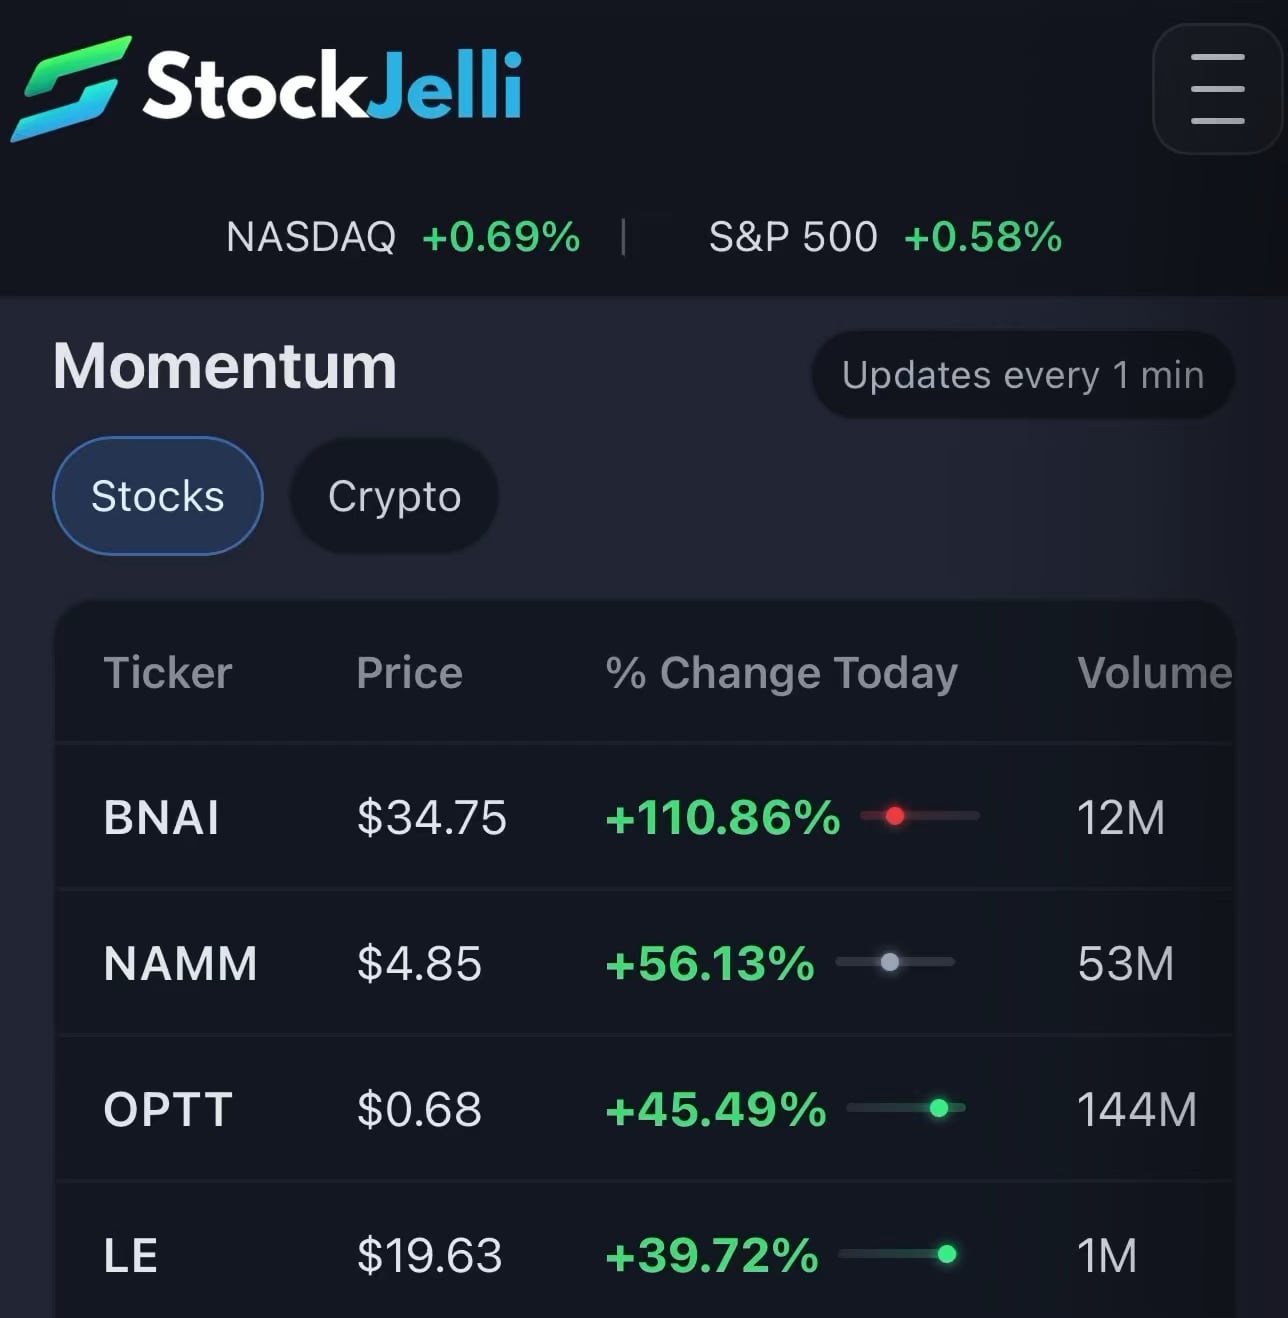
Task: Click the StockJelli brand name
Action: 333,87
